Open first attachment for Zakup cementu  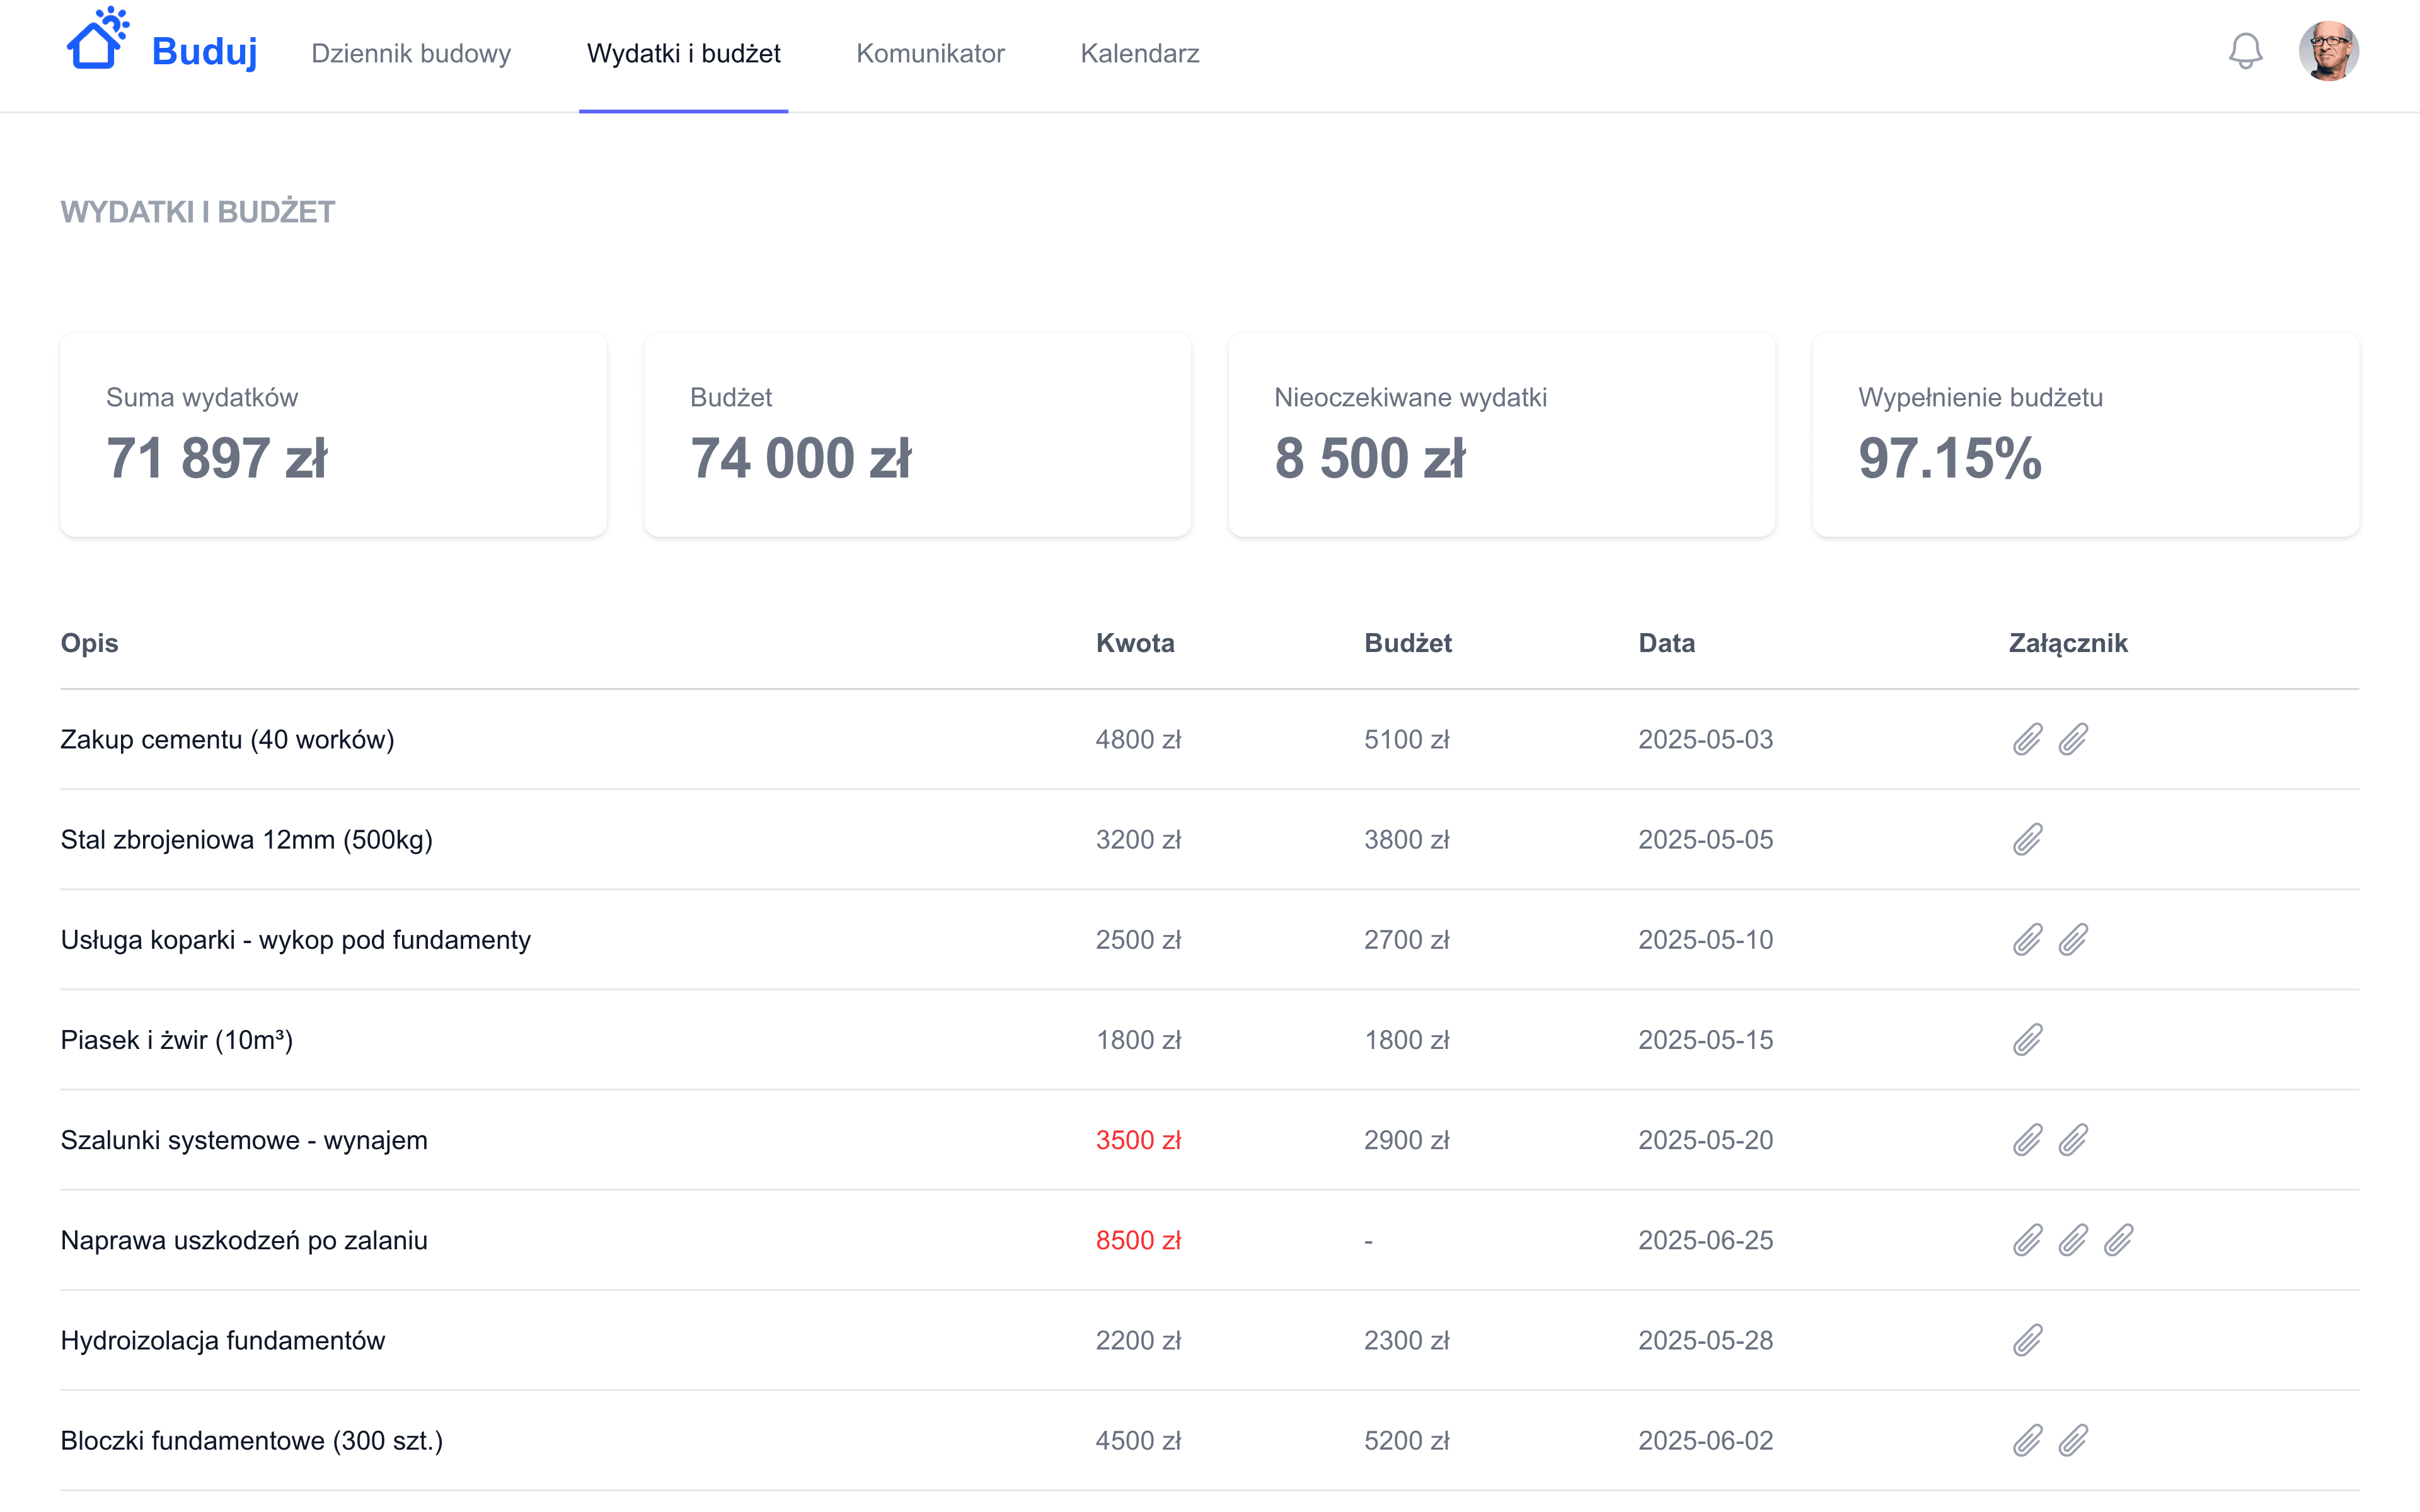2027,739
